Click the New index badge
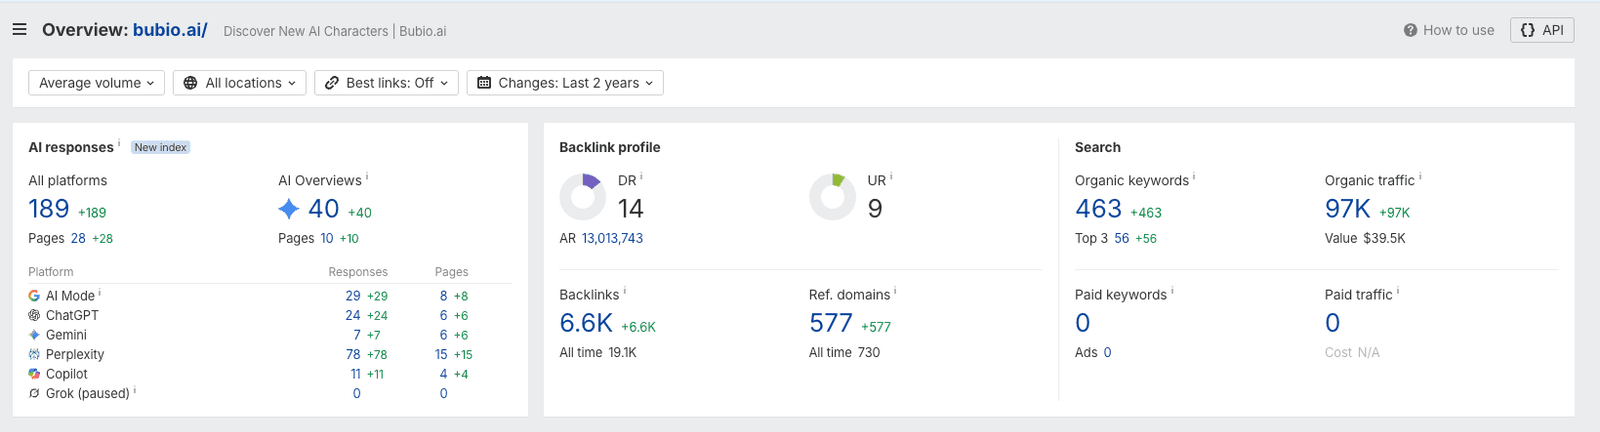 click(x=161, y=147)
